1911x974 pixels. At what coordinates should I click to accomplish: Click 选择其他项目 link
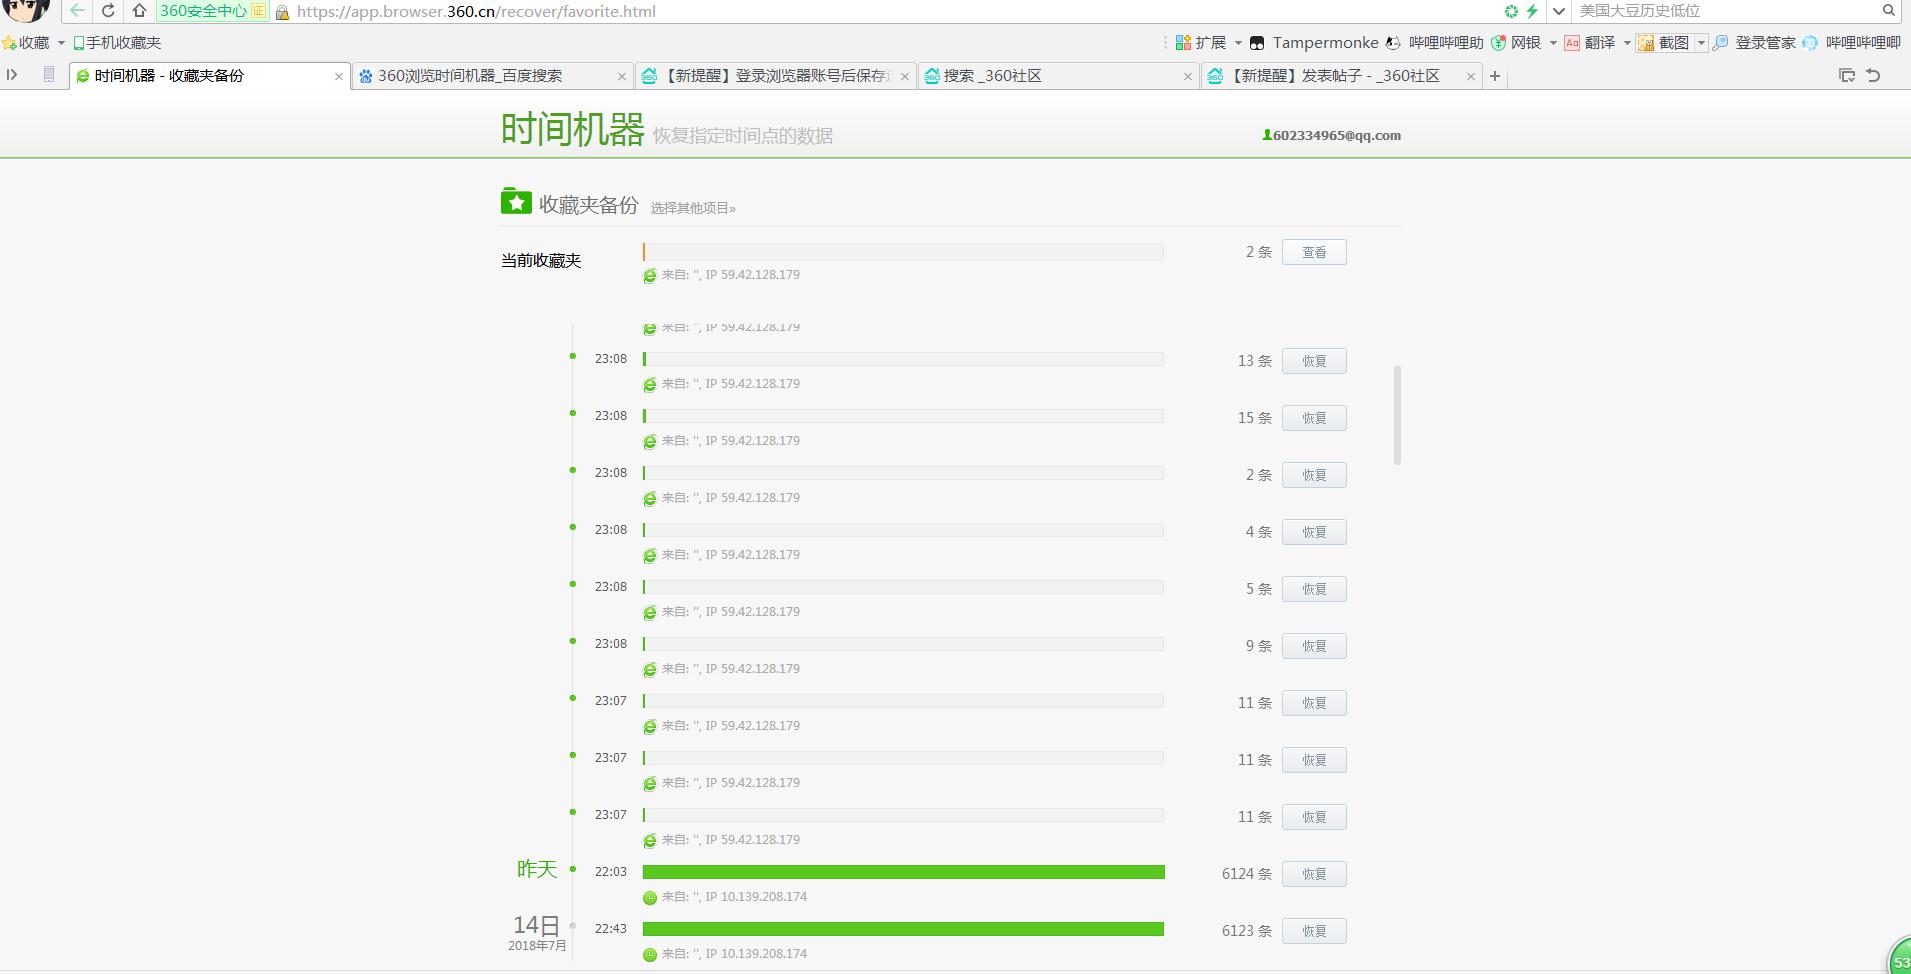tap(693, 208)
